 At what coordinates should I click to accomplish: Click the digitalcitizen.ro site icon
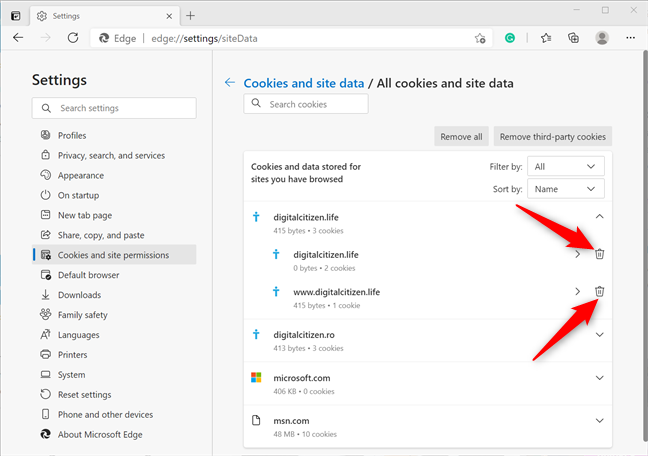(256, 334)
